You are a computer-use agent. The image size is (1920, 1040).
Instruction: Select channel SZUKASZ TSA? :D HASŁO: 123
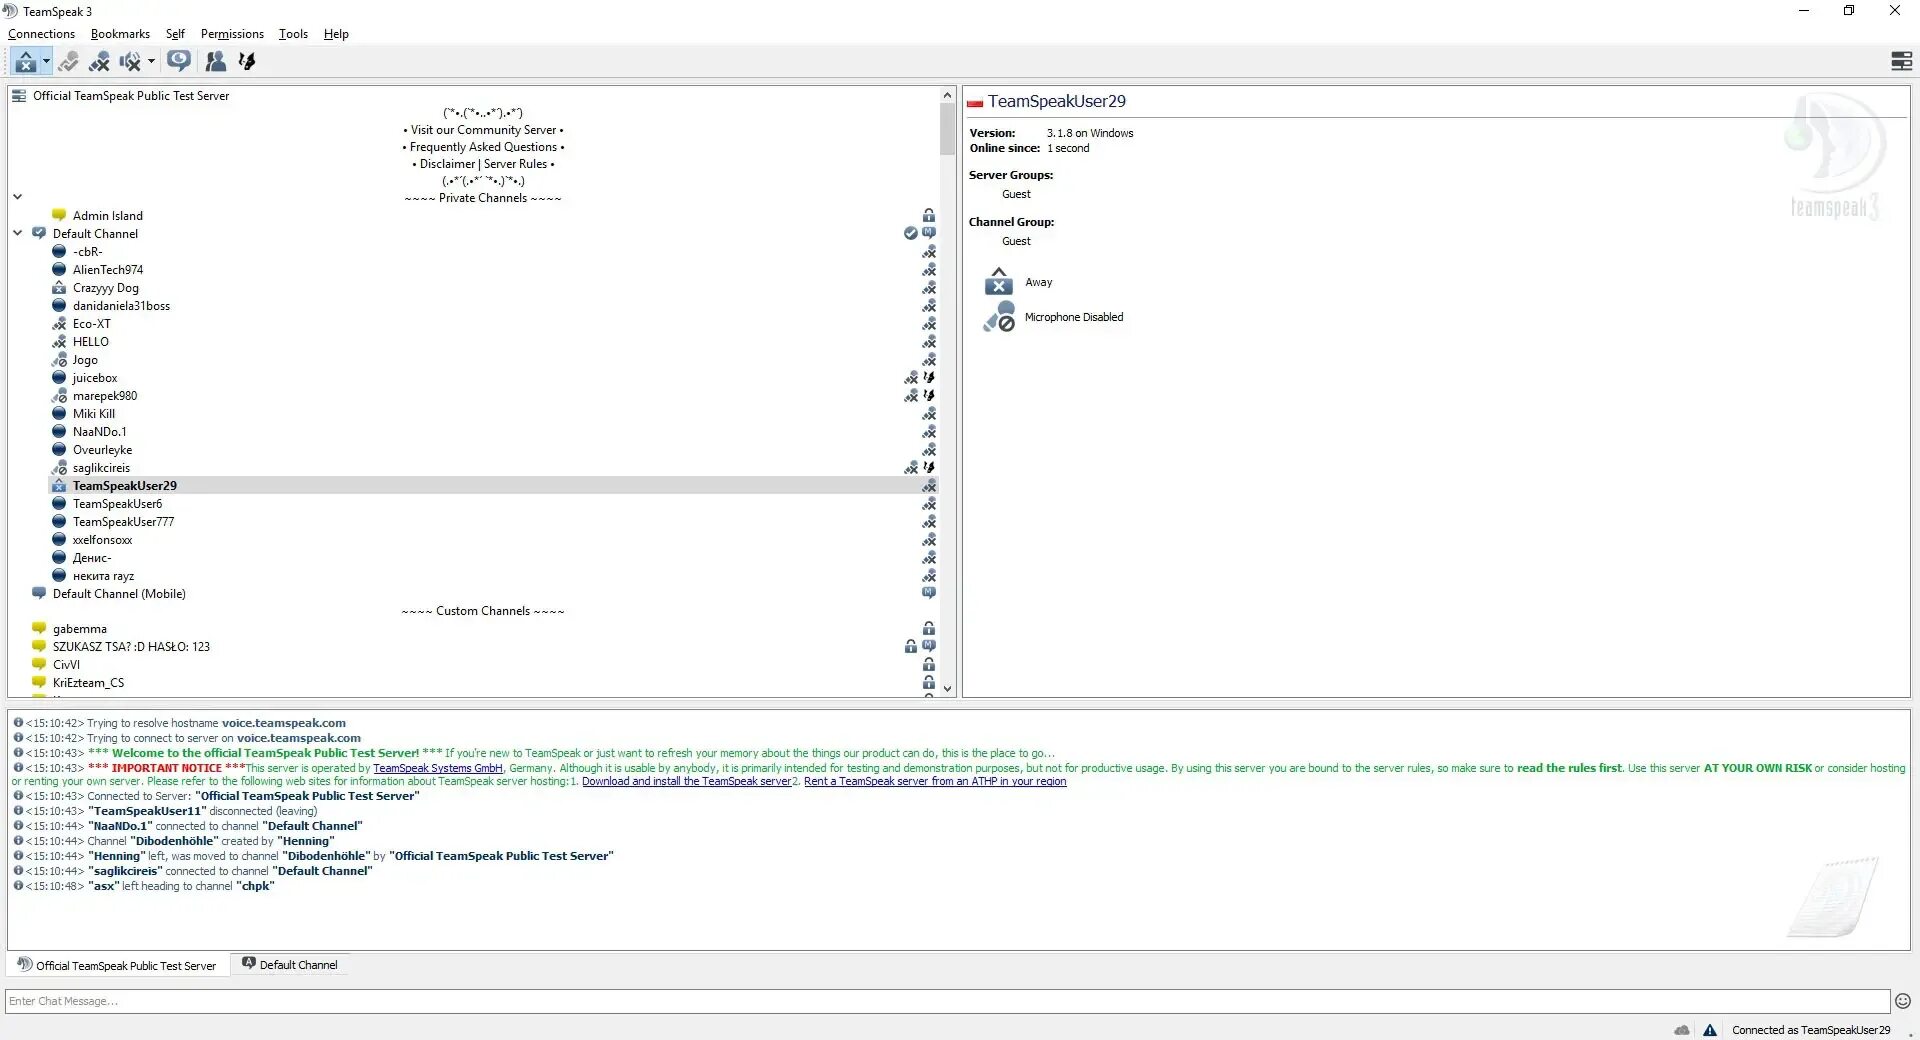point(131,646)
